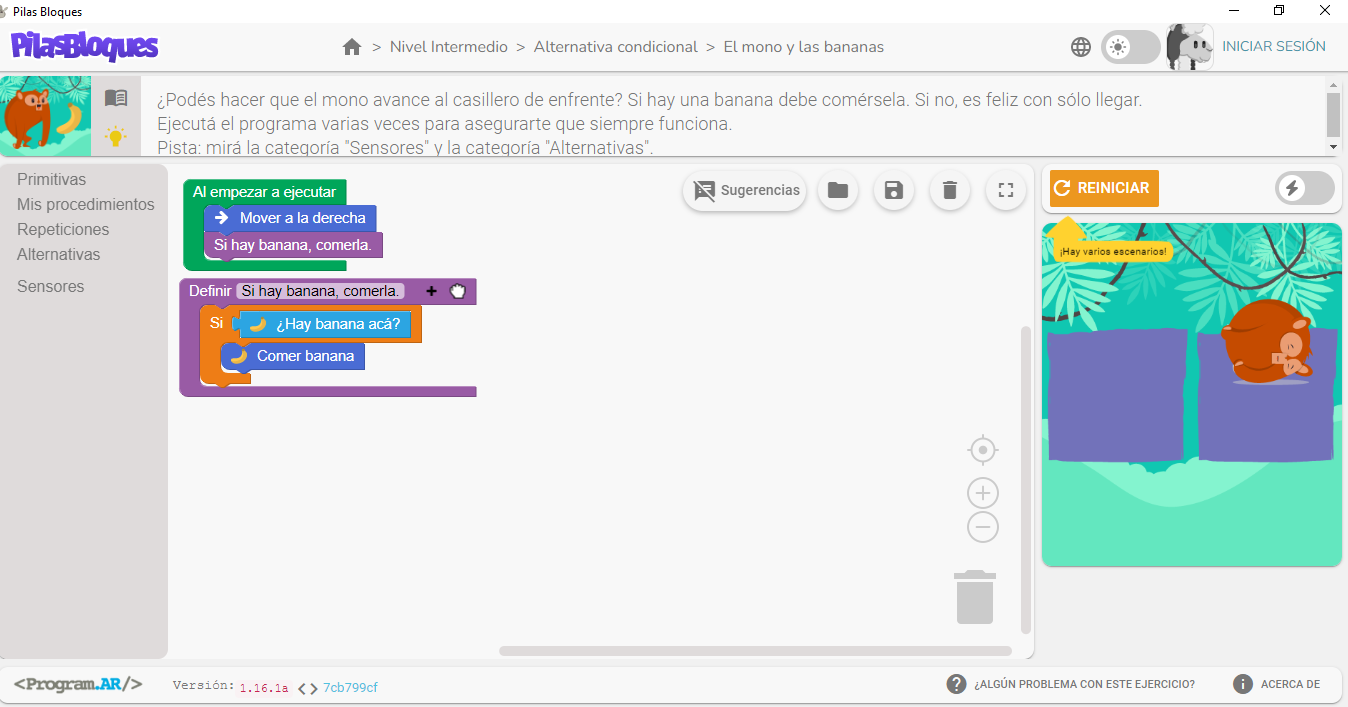Toggle the turbo speed lightning switch
Image resolution: width=1348 pixels, height=707 pixels.
[1304, 188]
